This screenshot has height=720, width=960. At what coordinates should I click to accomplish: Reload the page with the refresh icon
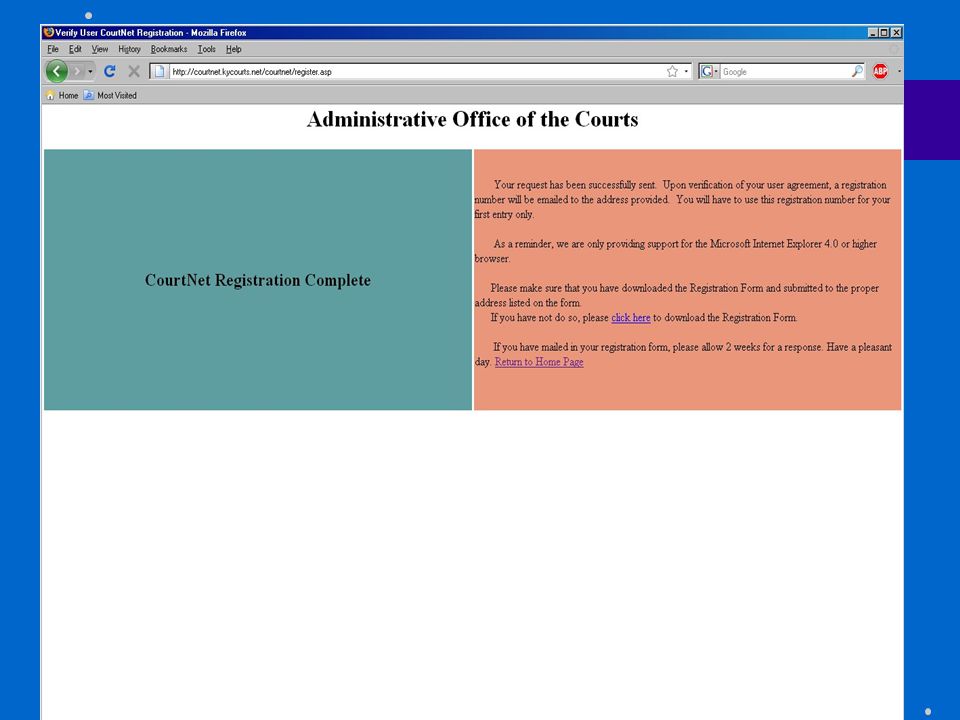point(110,72)
